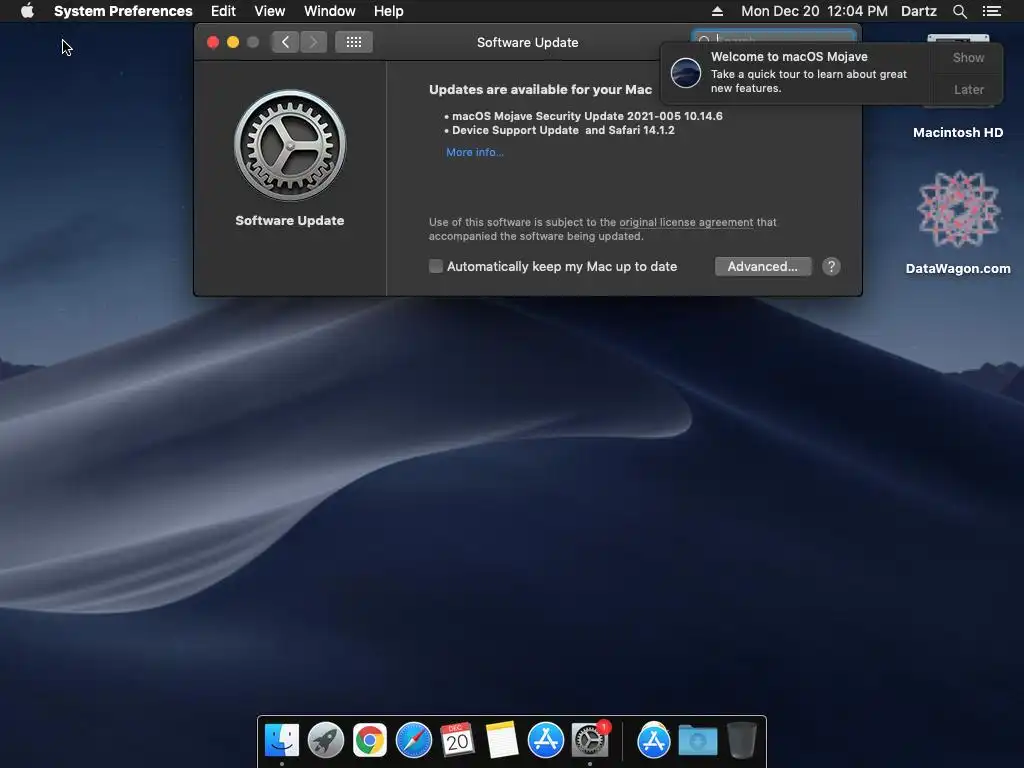Screen dimensions: 1024x768
Task: Open the original license agreement link
Action: tap(686, 222)
